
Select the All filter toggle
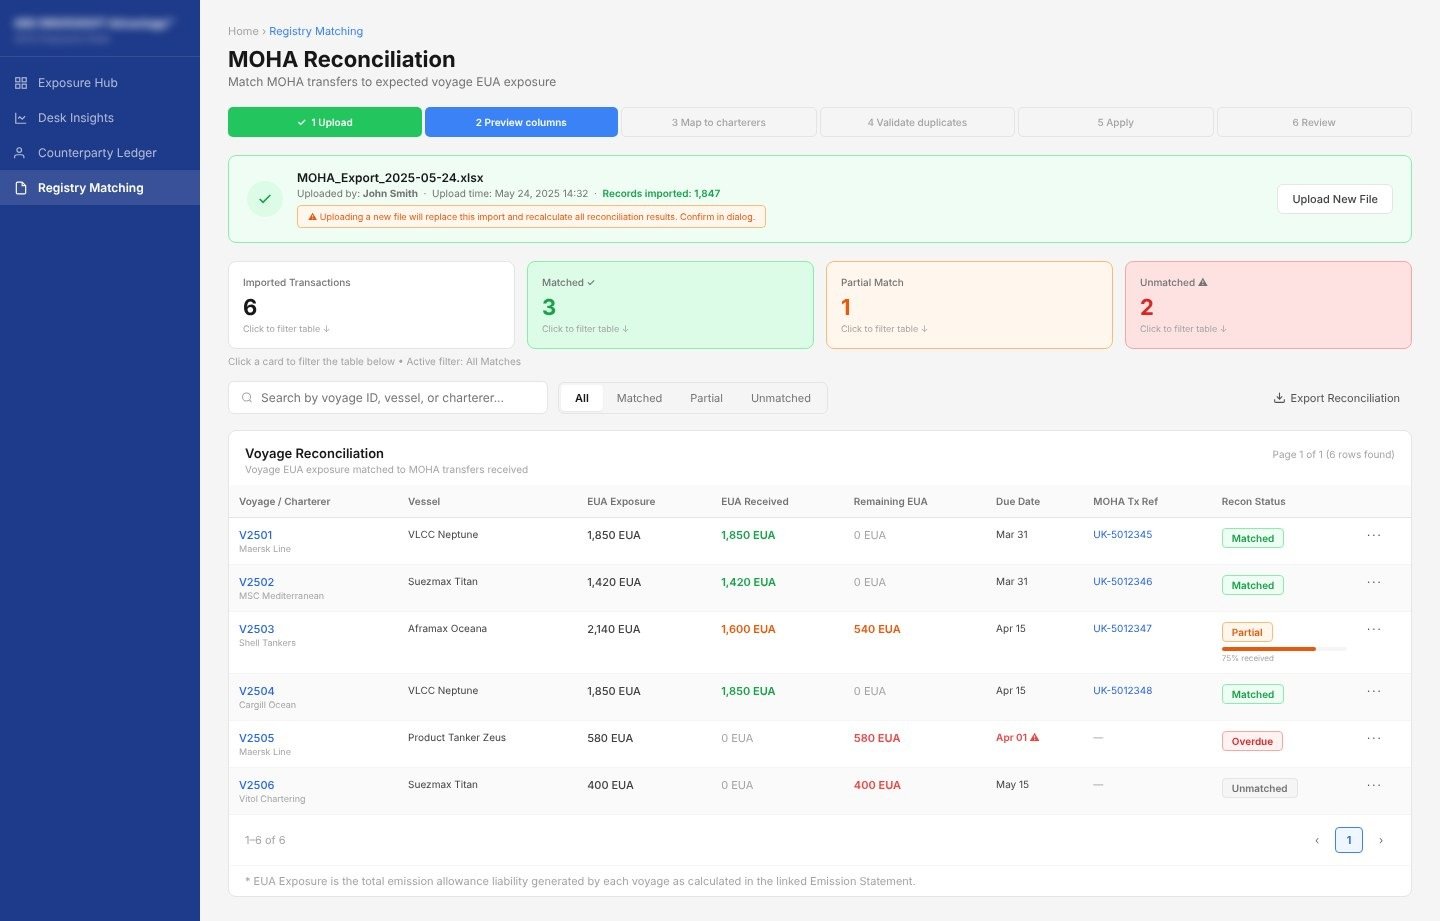(x=582, y=398)
